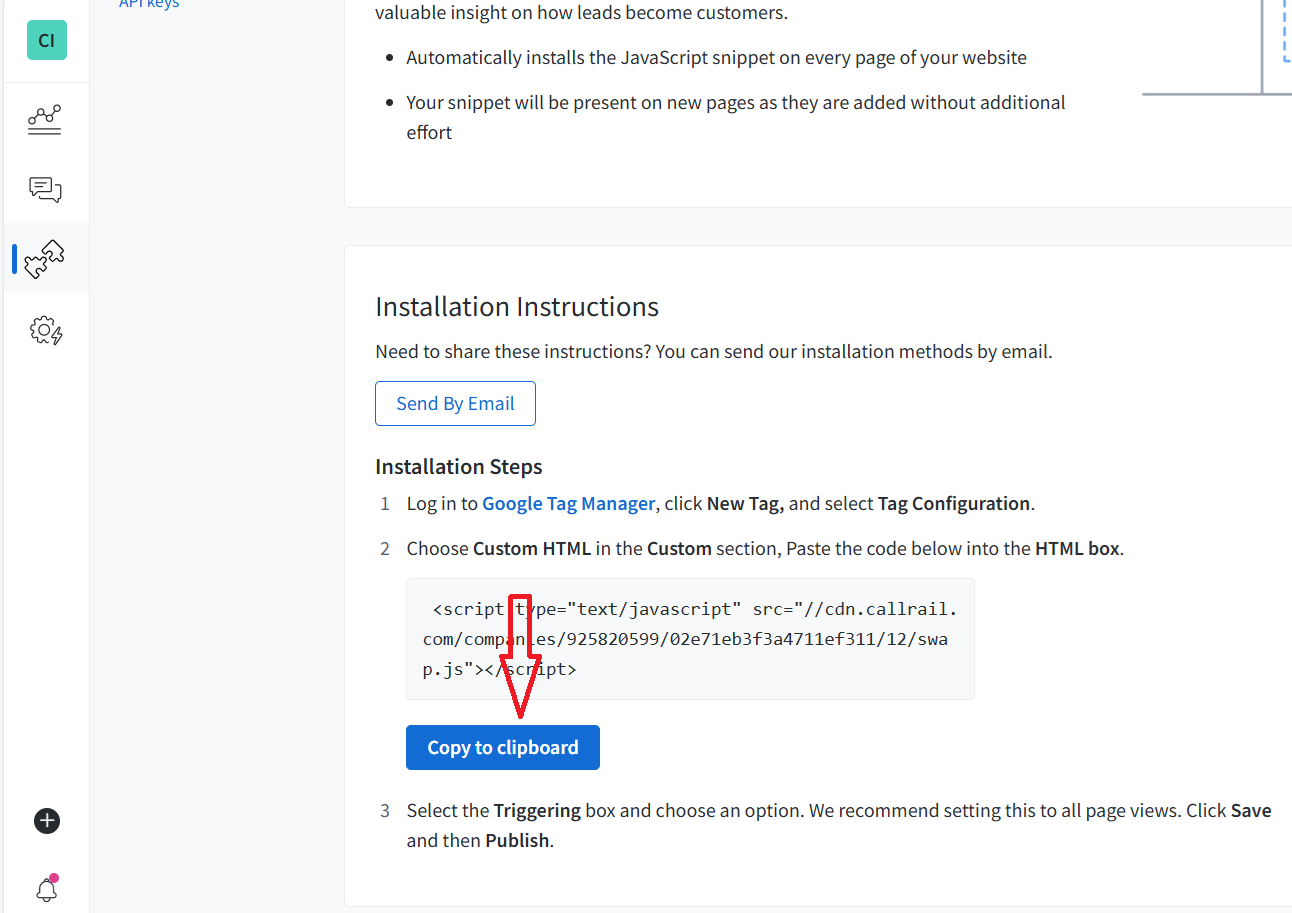This screenshot has width=1292, height=913.
Task: Click the Installation Instructions heading
Action: point(516,307)
